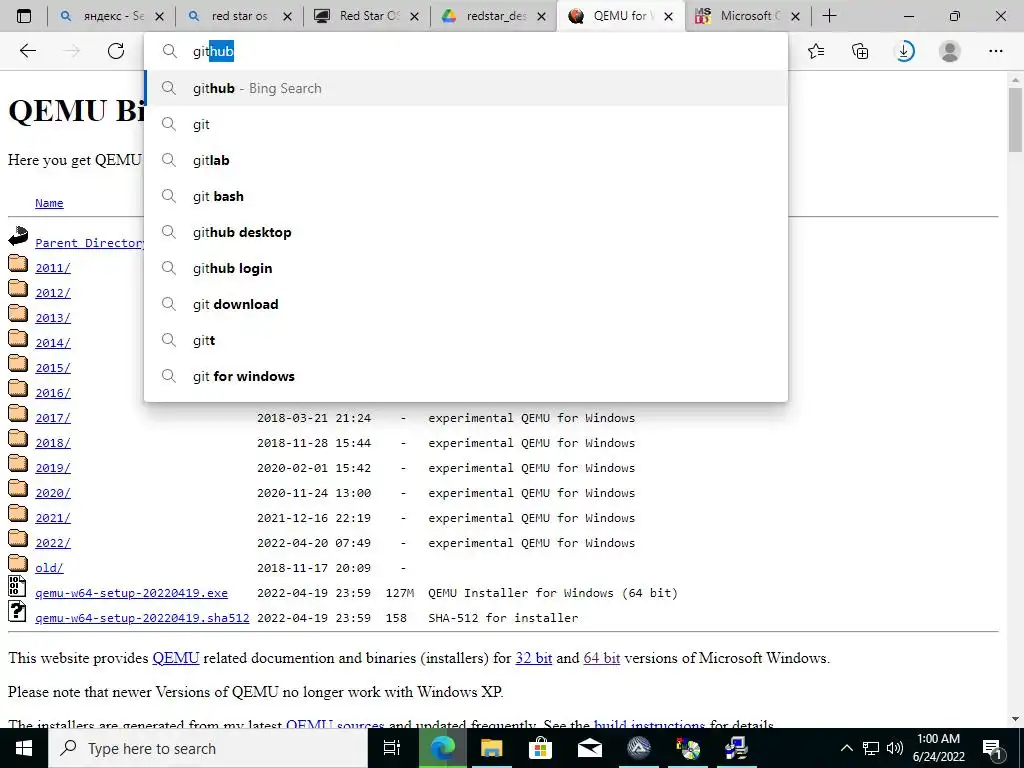The height and width of the screenshot is (768, 1024).
Task: Close the 'QEMU for' active tab
Action: (668, 16)
